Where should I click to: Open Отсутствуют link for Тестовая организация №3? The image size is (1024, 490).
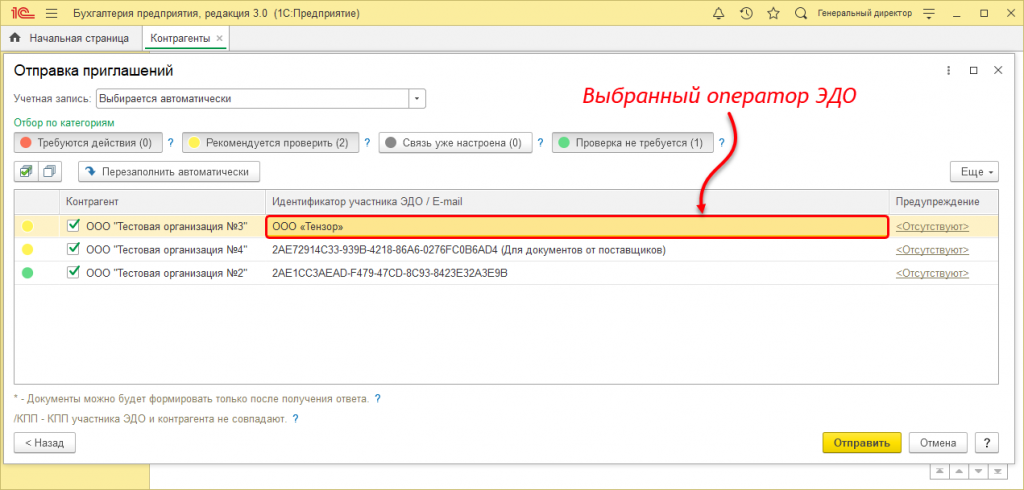[932, 227]
